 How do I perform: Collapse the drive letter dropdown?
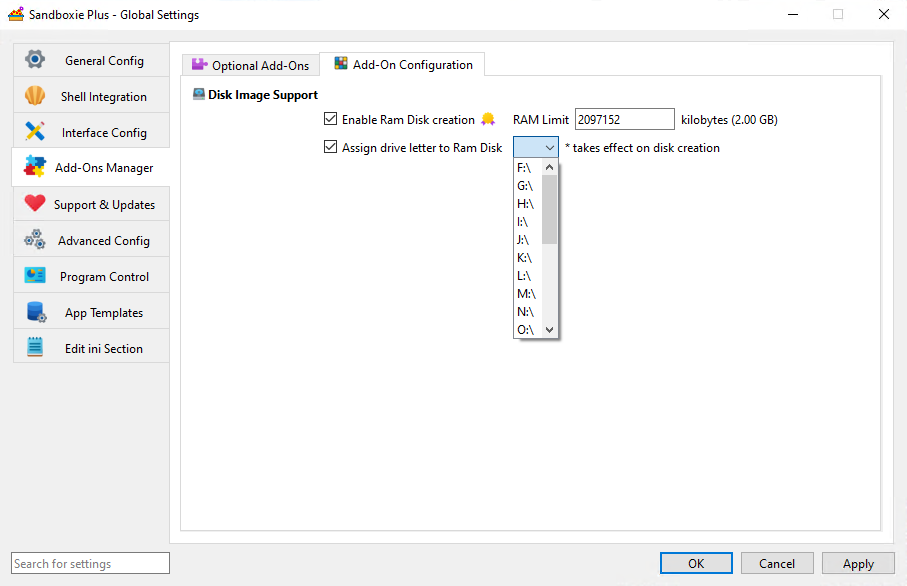coord(550,147)
